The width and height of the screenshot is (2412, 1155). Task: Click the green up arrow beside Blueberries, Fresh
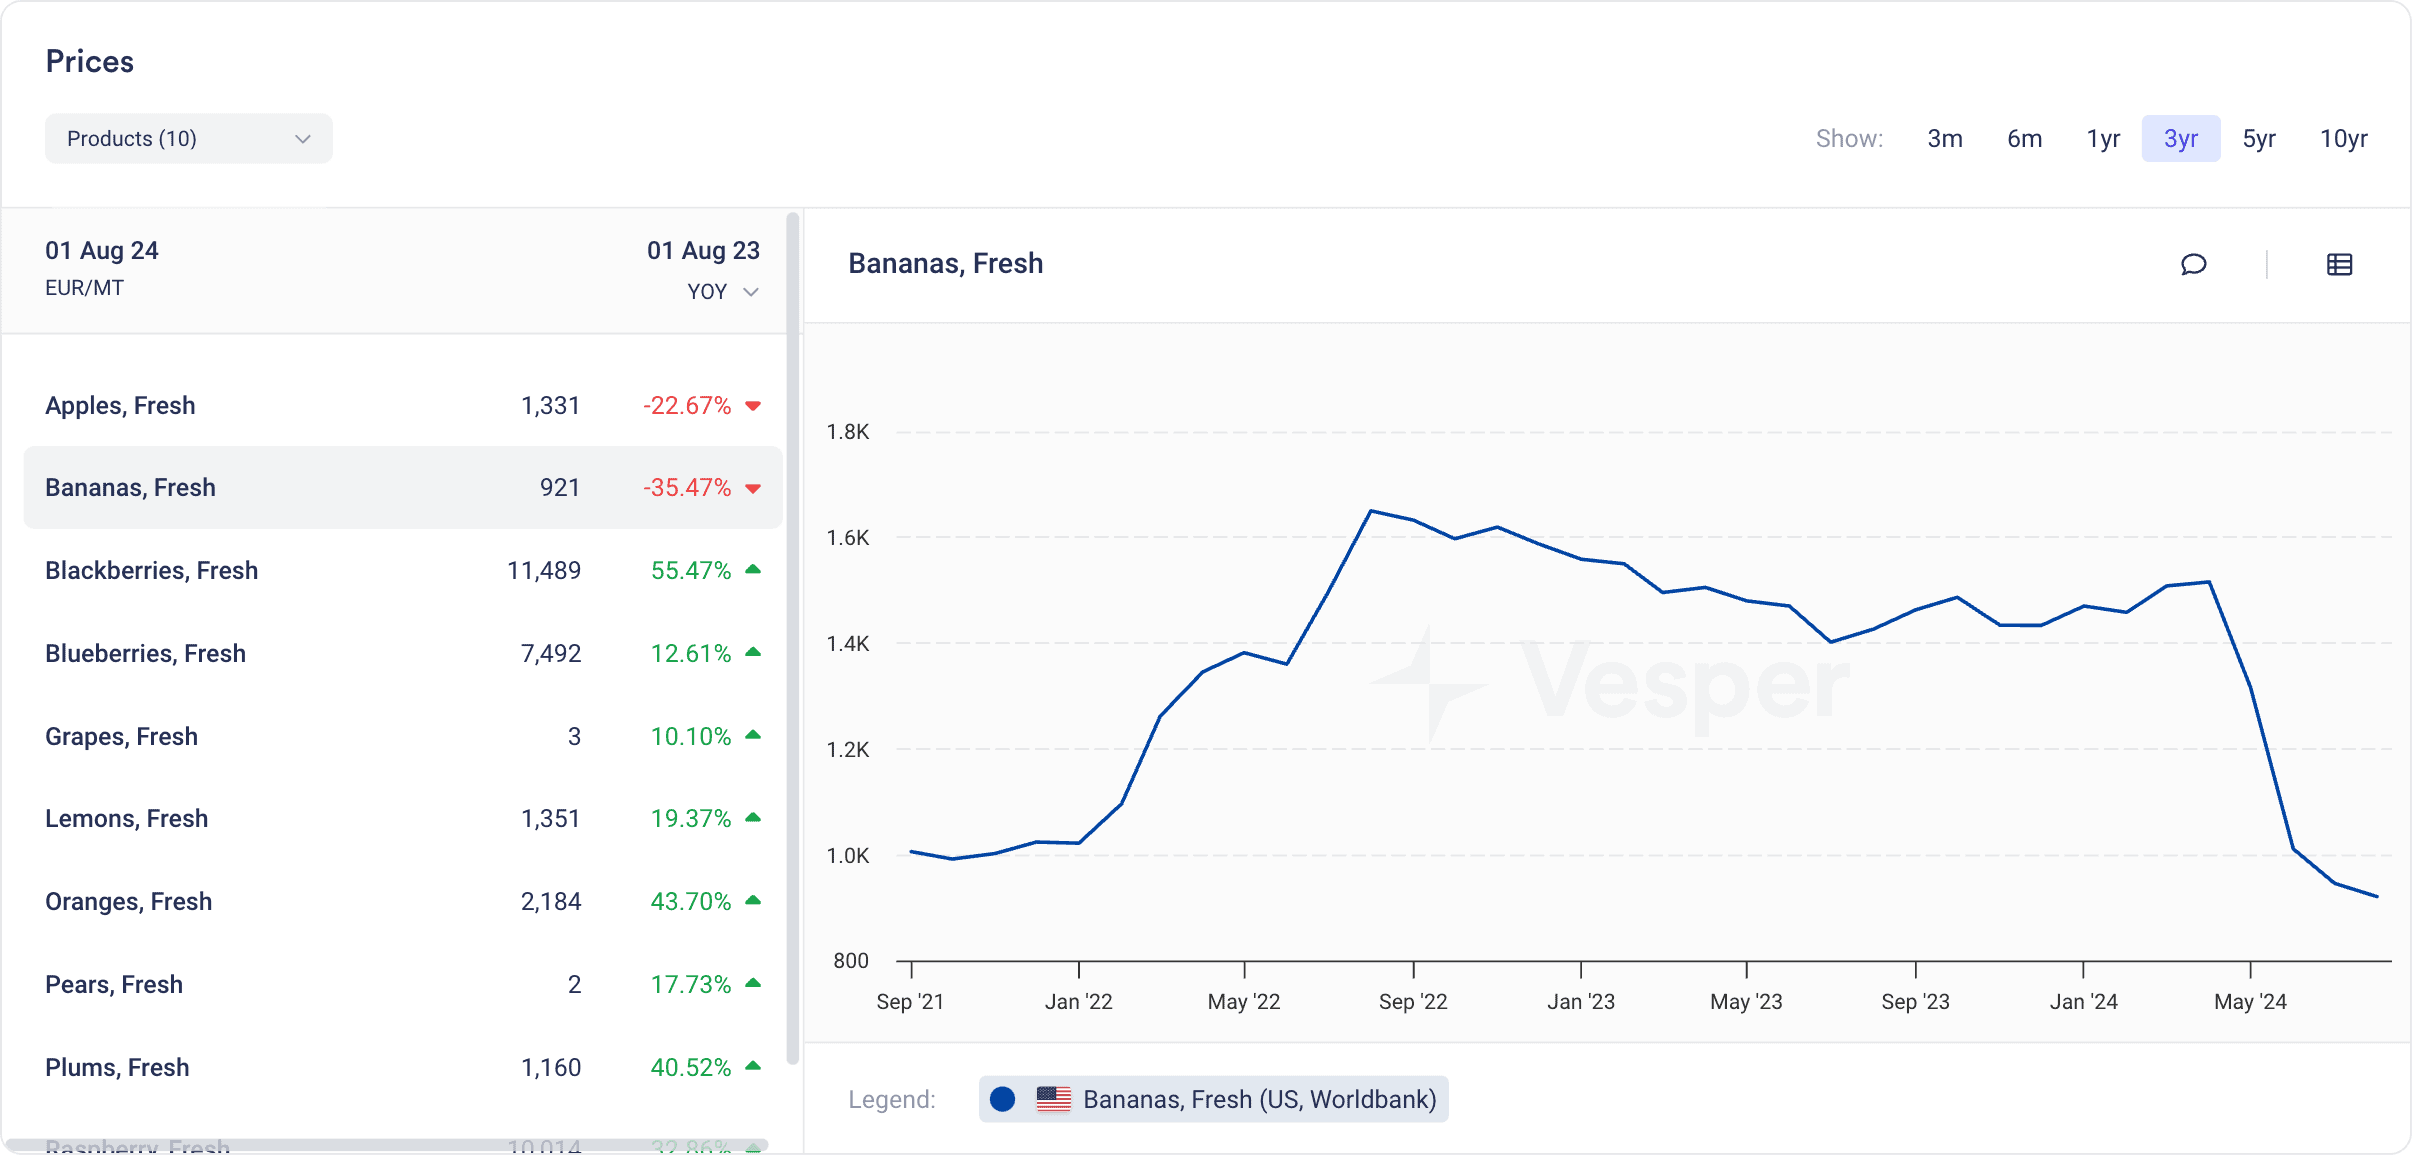coord(753,653)
